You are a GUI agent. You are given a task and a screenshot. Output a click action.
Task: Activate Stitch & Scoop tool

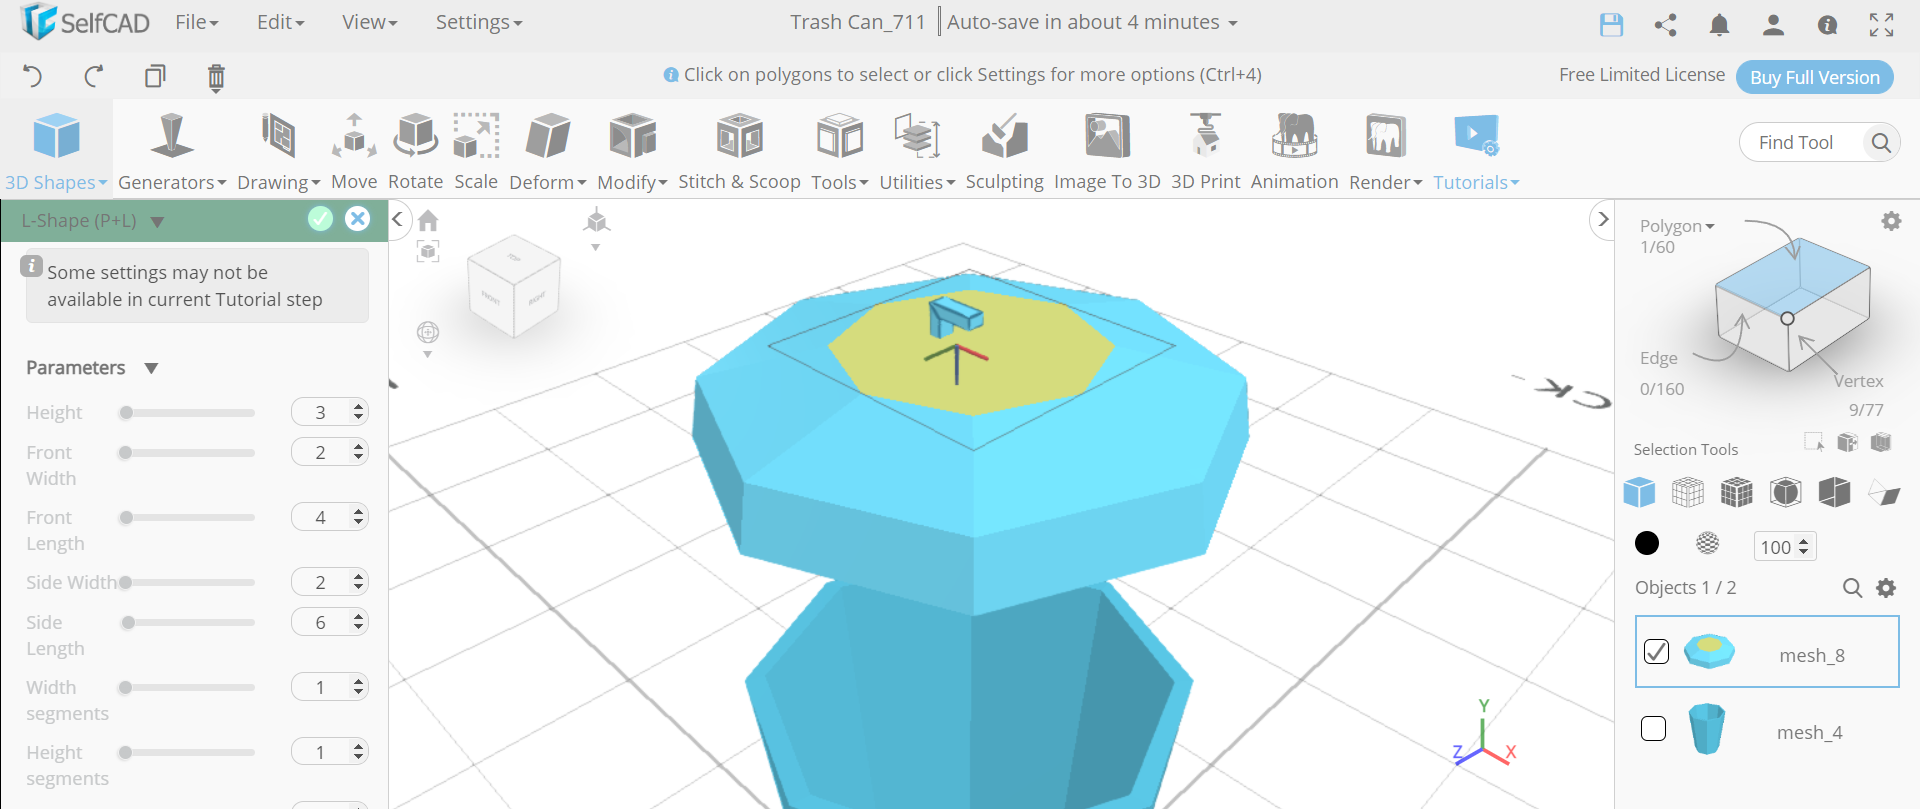point(739,150)
